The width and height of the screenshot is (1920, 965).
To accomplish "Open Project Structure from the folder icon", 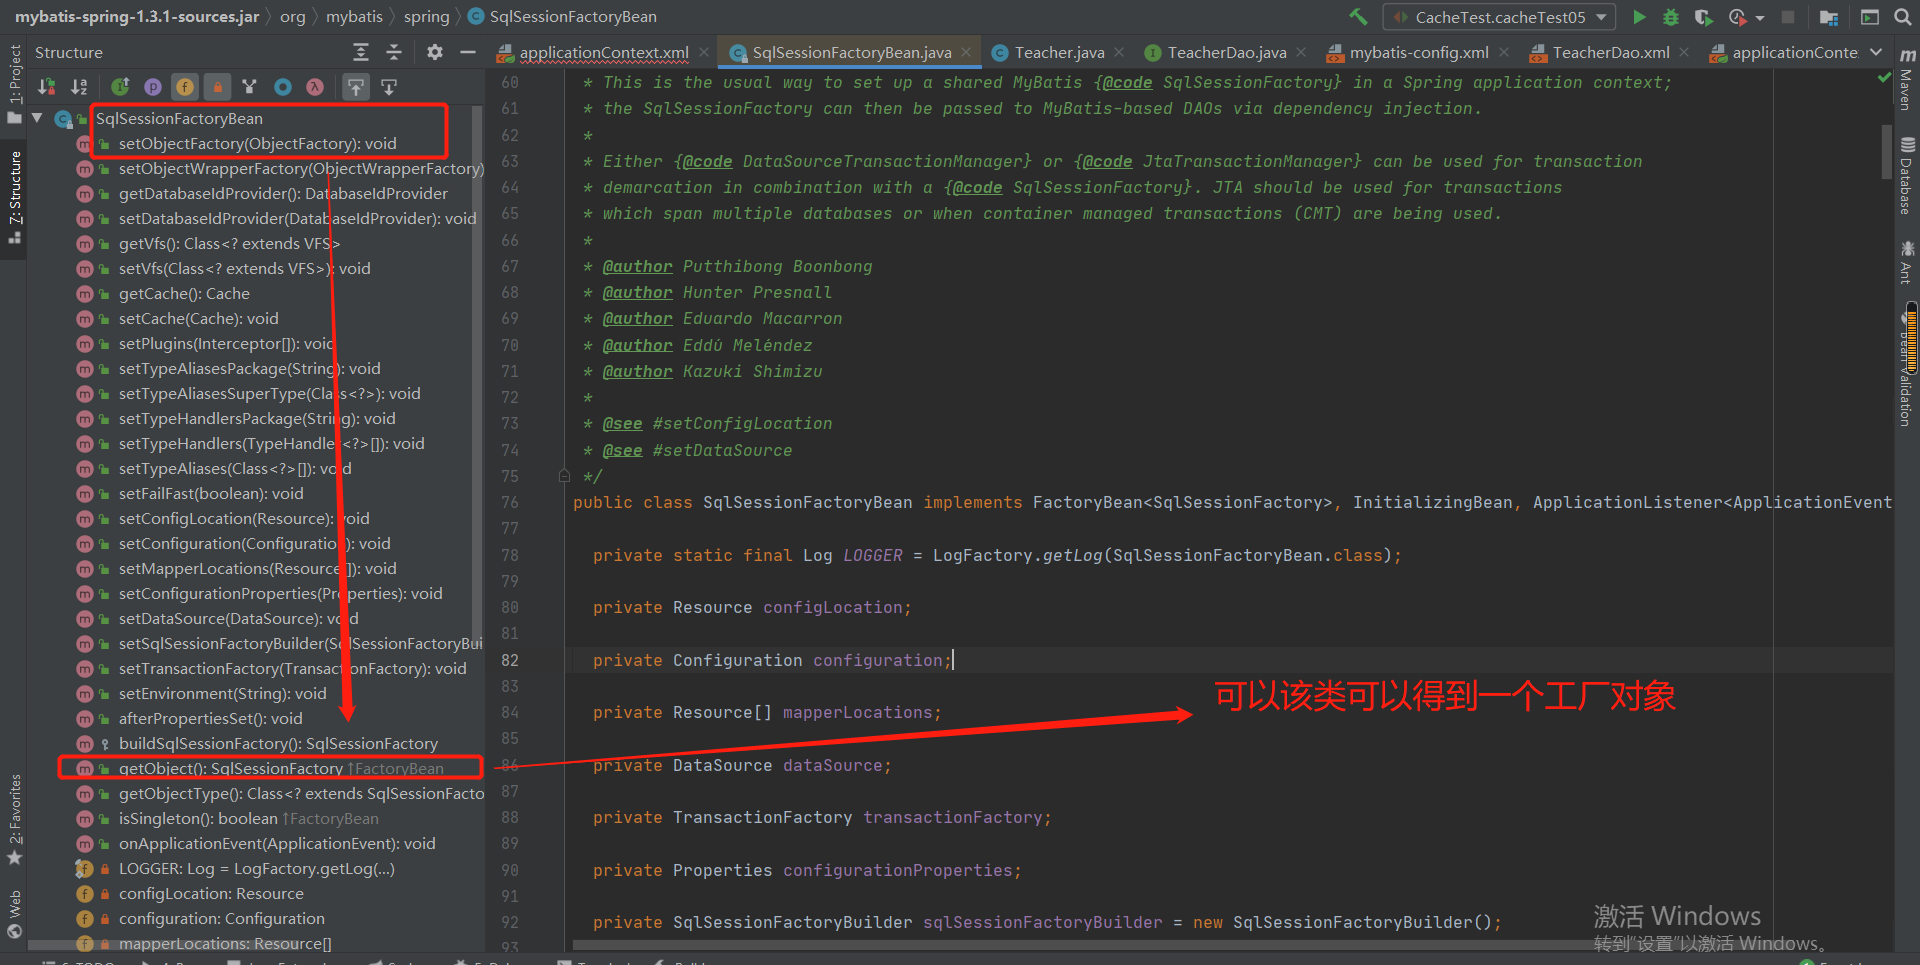I will (1829, 16).
